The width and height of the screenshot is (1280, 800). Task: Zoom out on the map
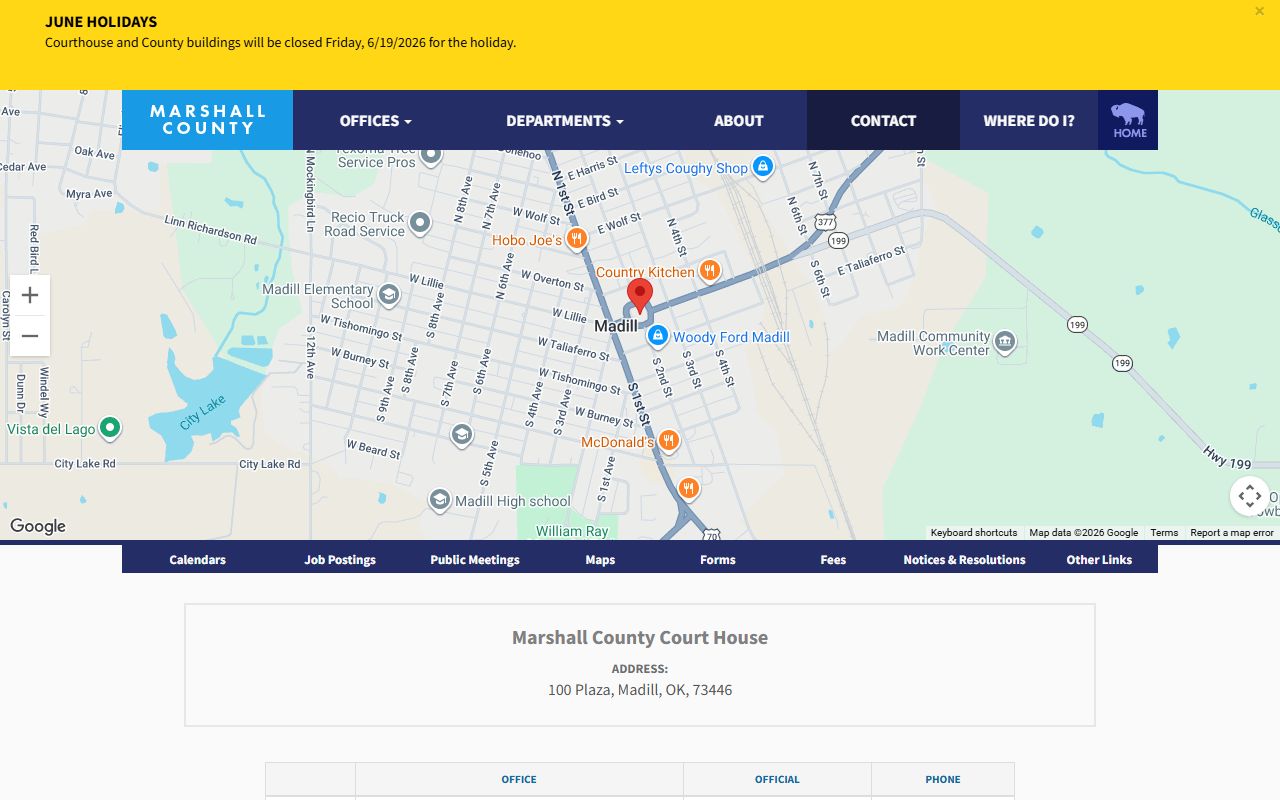(x=30, y=336)
